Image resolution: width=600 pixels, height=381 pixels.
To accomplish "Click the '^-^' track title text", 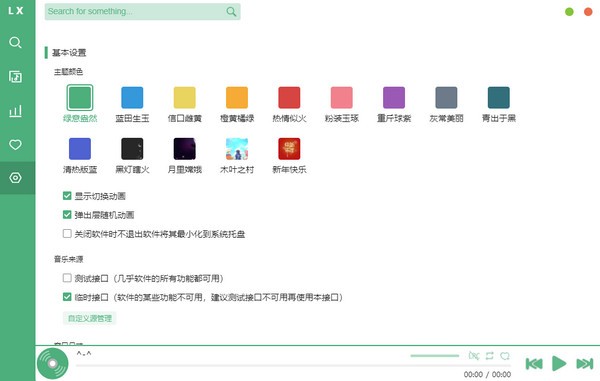I will click(x=84, y=354).
